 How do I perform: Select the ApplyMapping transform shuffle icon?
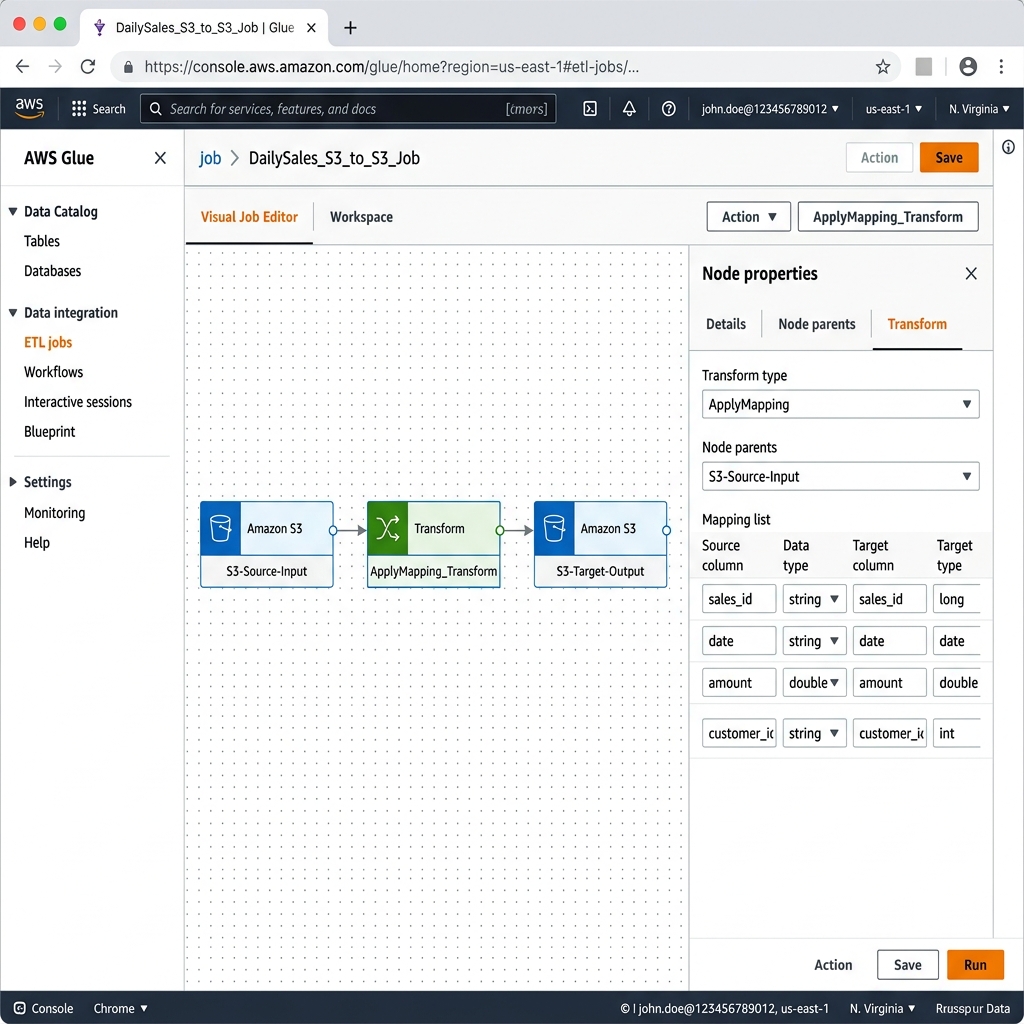click(x=387, y=528)
